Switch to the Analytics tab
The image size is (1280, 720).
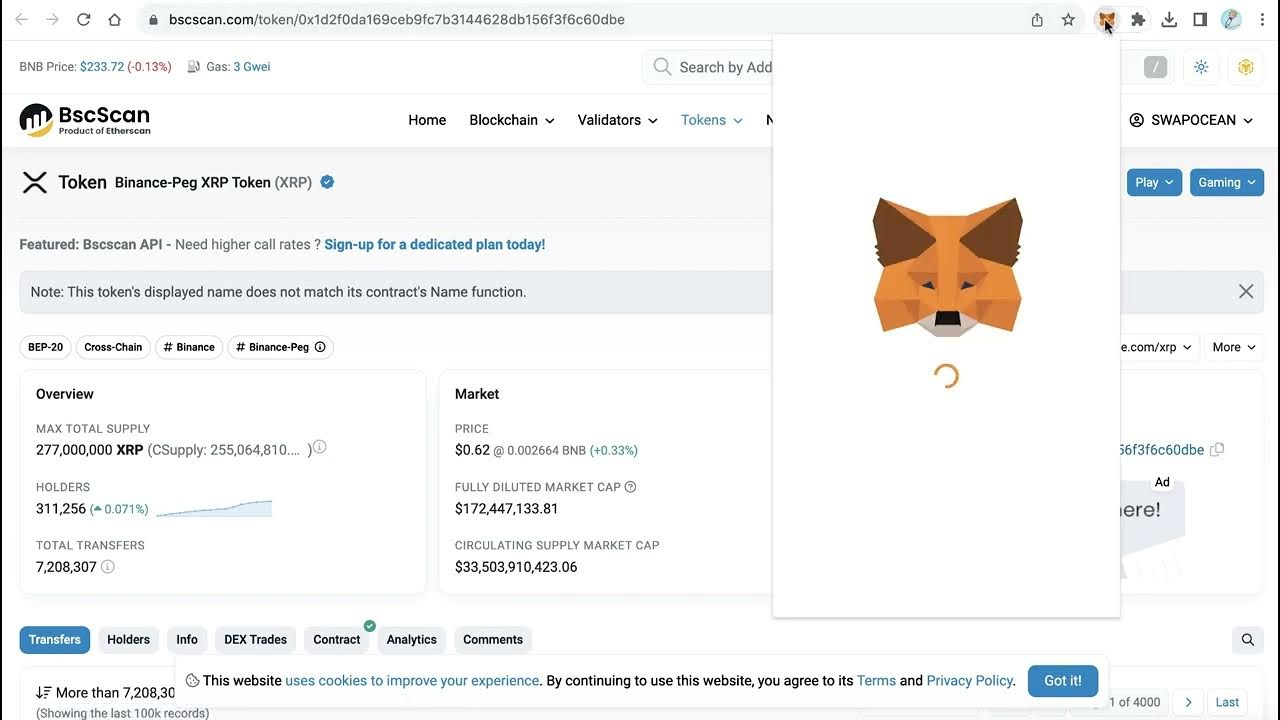point(412,640)
